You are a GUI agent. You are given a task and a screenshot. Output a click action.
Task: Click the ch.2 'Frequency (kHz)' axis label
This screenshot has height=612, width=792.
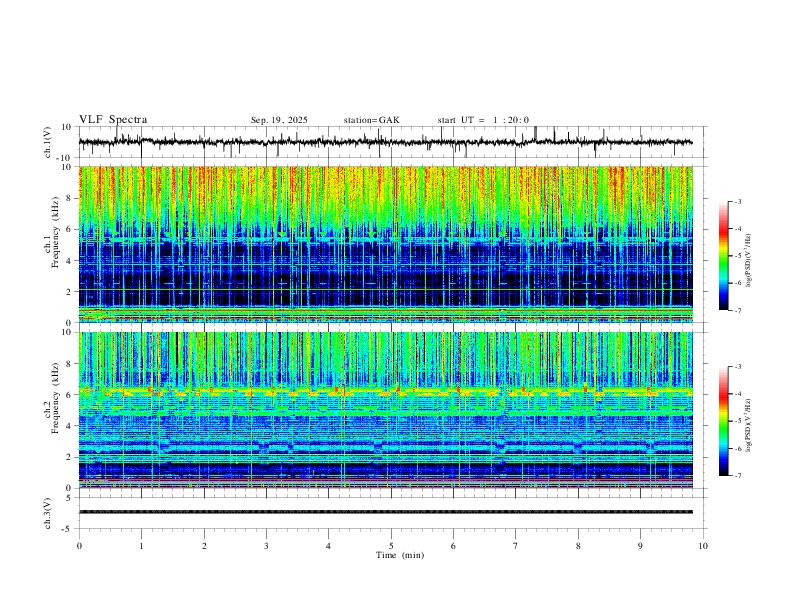pyautogui.click(x=55, y=398)
